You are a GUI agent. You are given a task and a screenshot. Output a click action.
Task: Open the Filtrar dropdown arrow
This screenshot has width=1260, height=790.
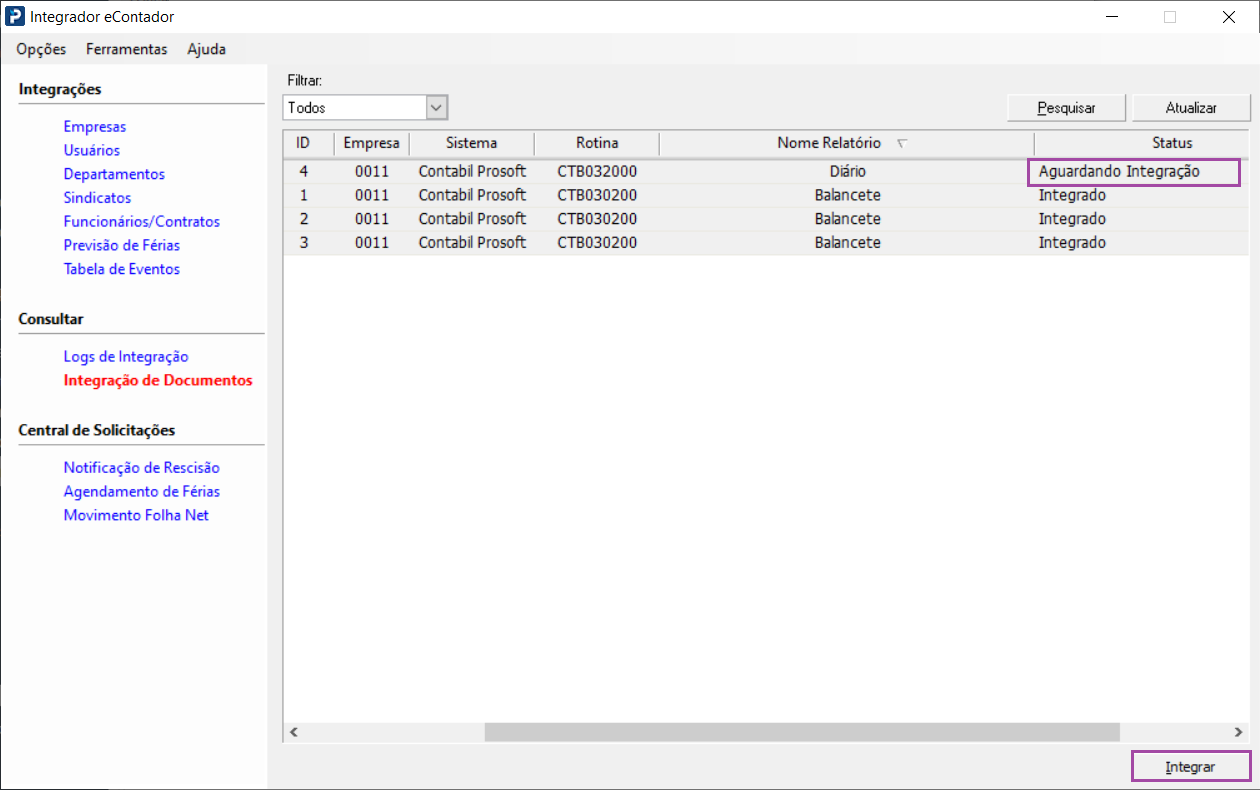click(436, 107)
